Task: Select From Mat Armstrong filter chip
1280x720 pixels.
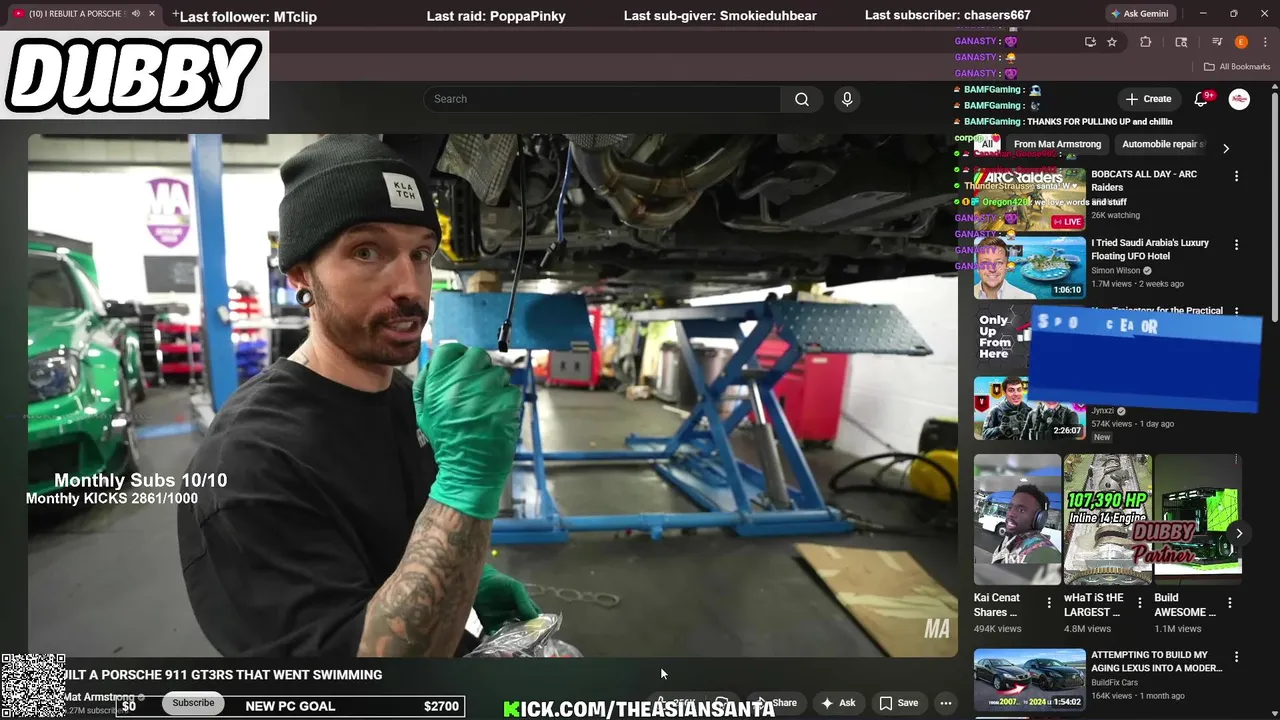Action: [x=1057, y=144]
